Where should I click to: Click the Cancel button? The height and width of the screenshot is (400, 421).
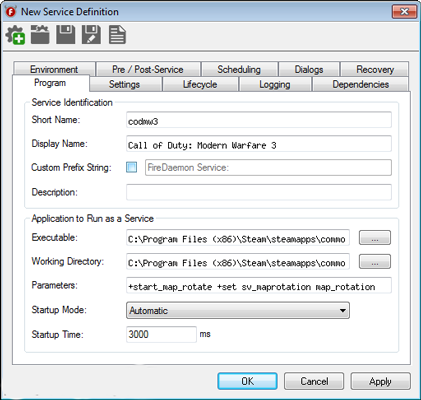tap(314, 381)
